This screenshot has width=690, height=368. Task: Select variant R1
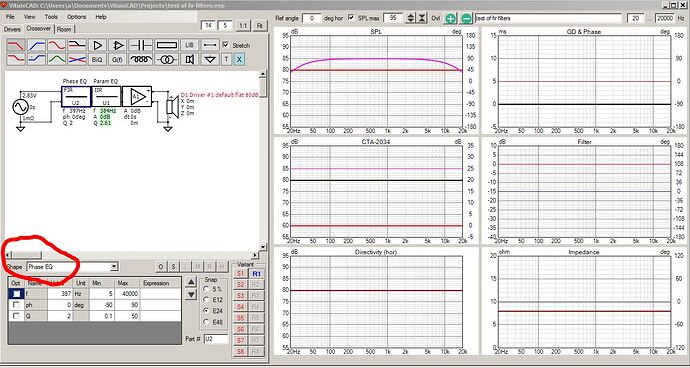click(257, 274)
